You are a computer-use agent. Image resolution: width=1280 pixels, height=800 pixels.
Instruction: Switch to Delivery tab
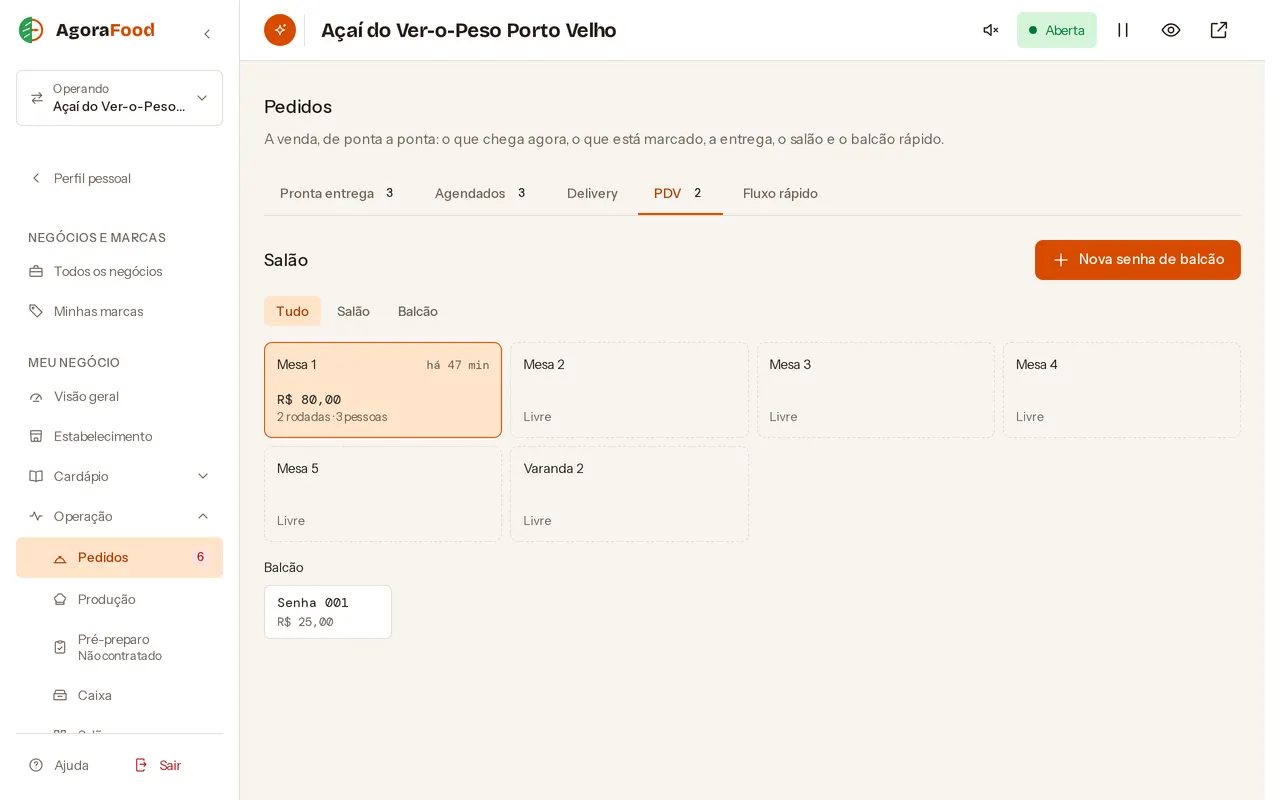pyautogui.click(x=592, y=193)
